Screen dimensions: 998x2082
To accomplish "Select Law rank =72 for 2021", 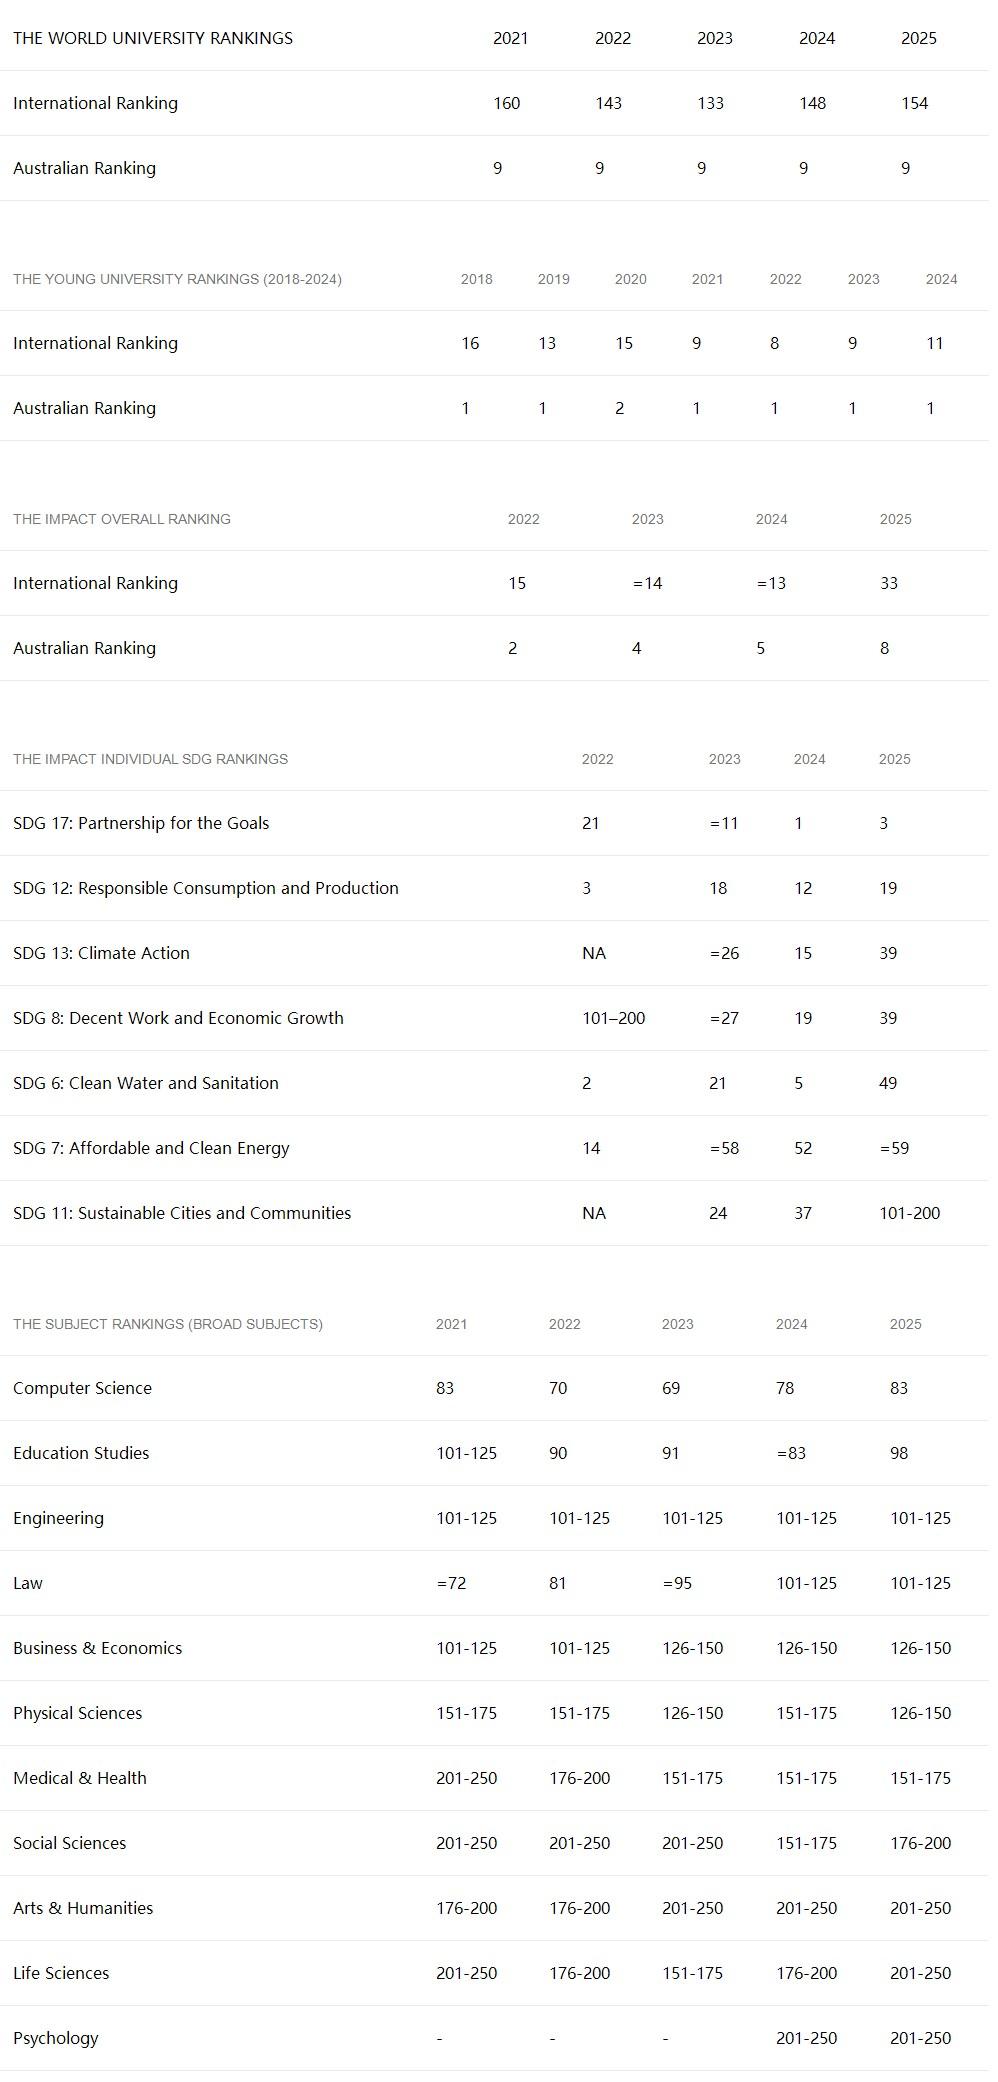I will [x=451, y=1583].
